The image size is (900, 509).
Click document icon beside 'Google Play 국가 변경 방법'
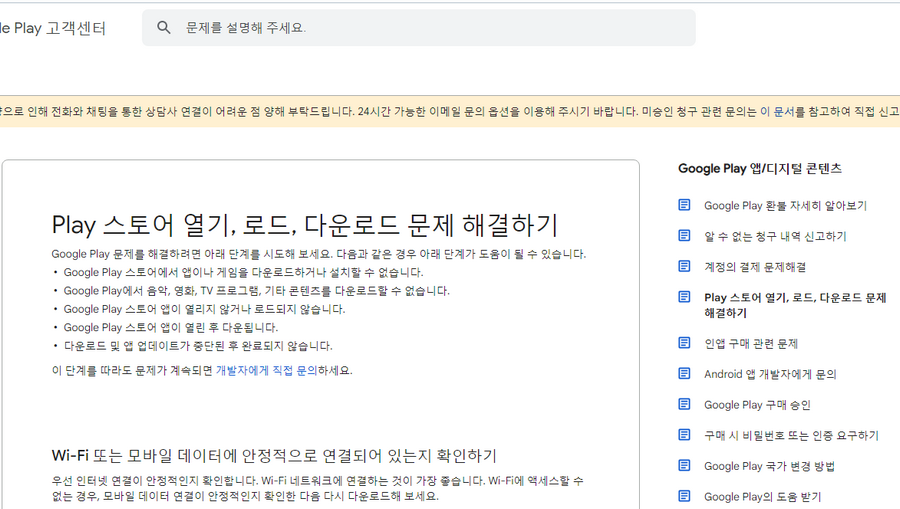(684, 465)
